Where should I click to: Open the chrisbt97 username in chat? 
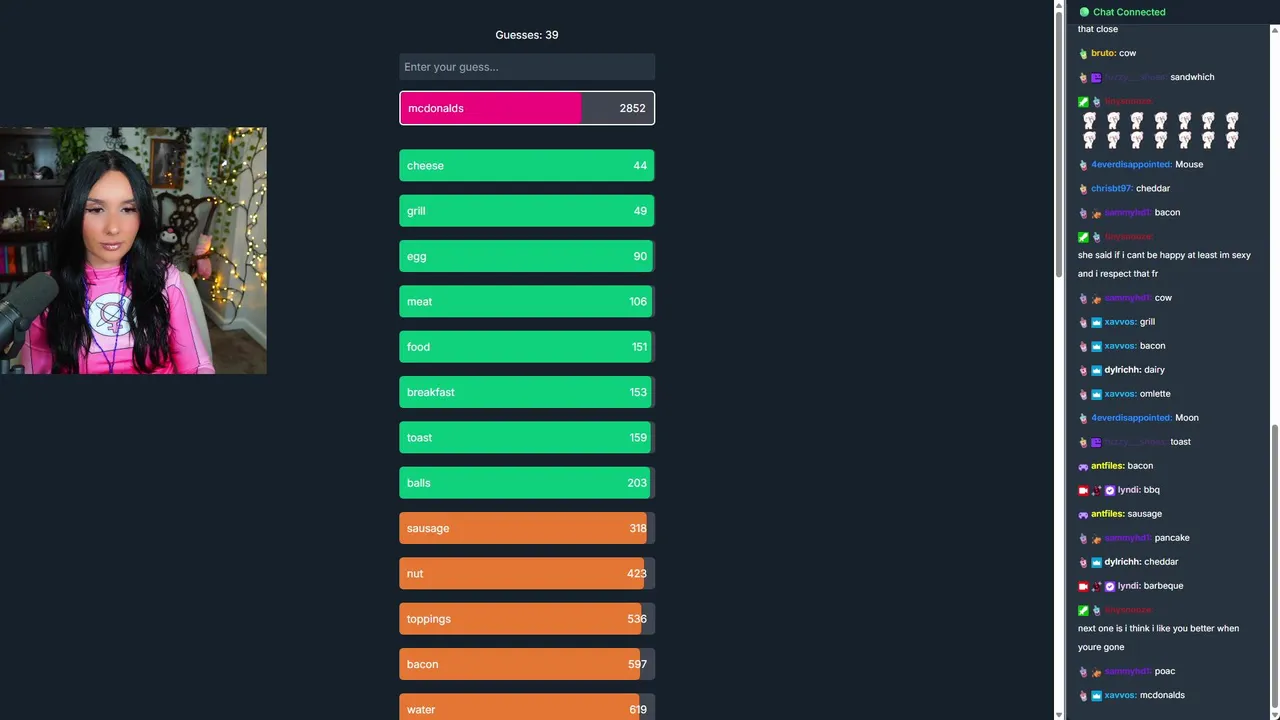pyautogui.click(x=1112, y=189)
